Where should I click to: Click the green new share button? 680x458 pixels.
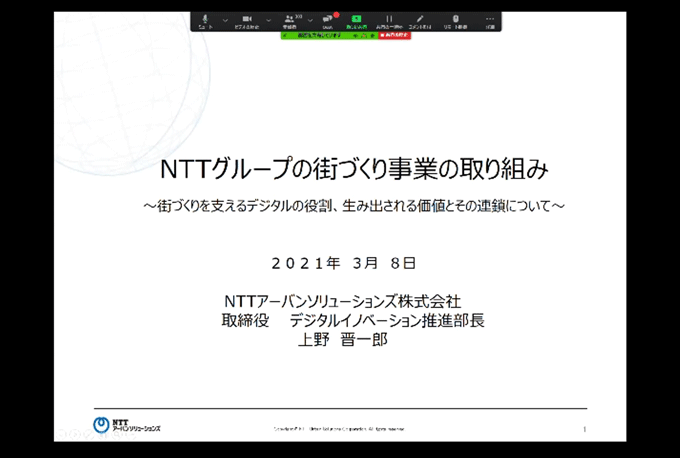pyautogui.click(x=356, y=21)
